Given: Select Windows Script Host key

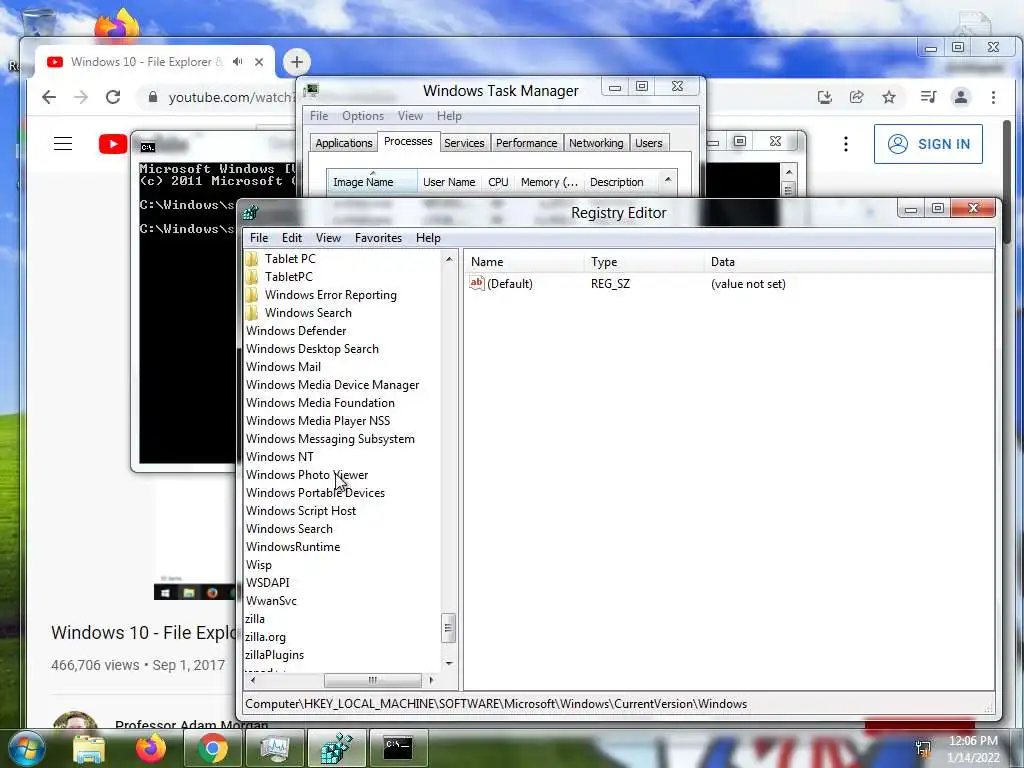Looking at the screenshot, I should [301, 511].
